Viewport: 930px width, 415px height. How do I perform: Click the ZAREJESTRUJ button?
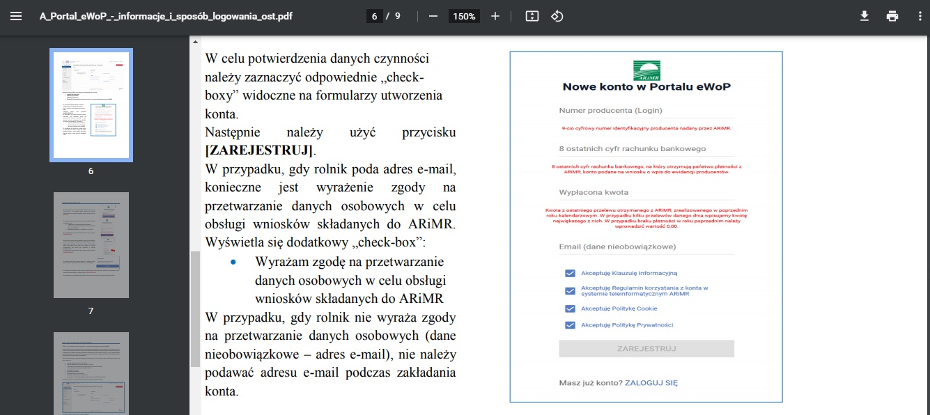pyautogui.click(x=646, y=349)
